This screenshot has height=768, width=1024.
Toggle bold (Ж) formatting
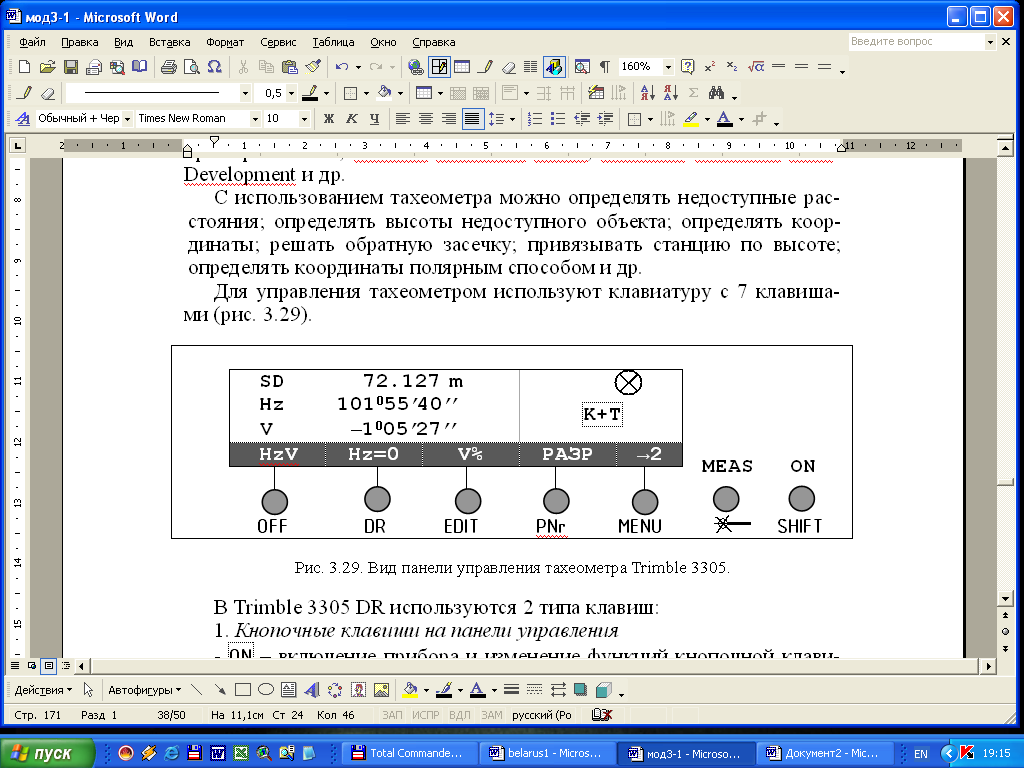click(328, 119)
